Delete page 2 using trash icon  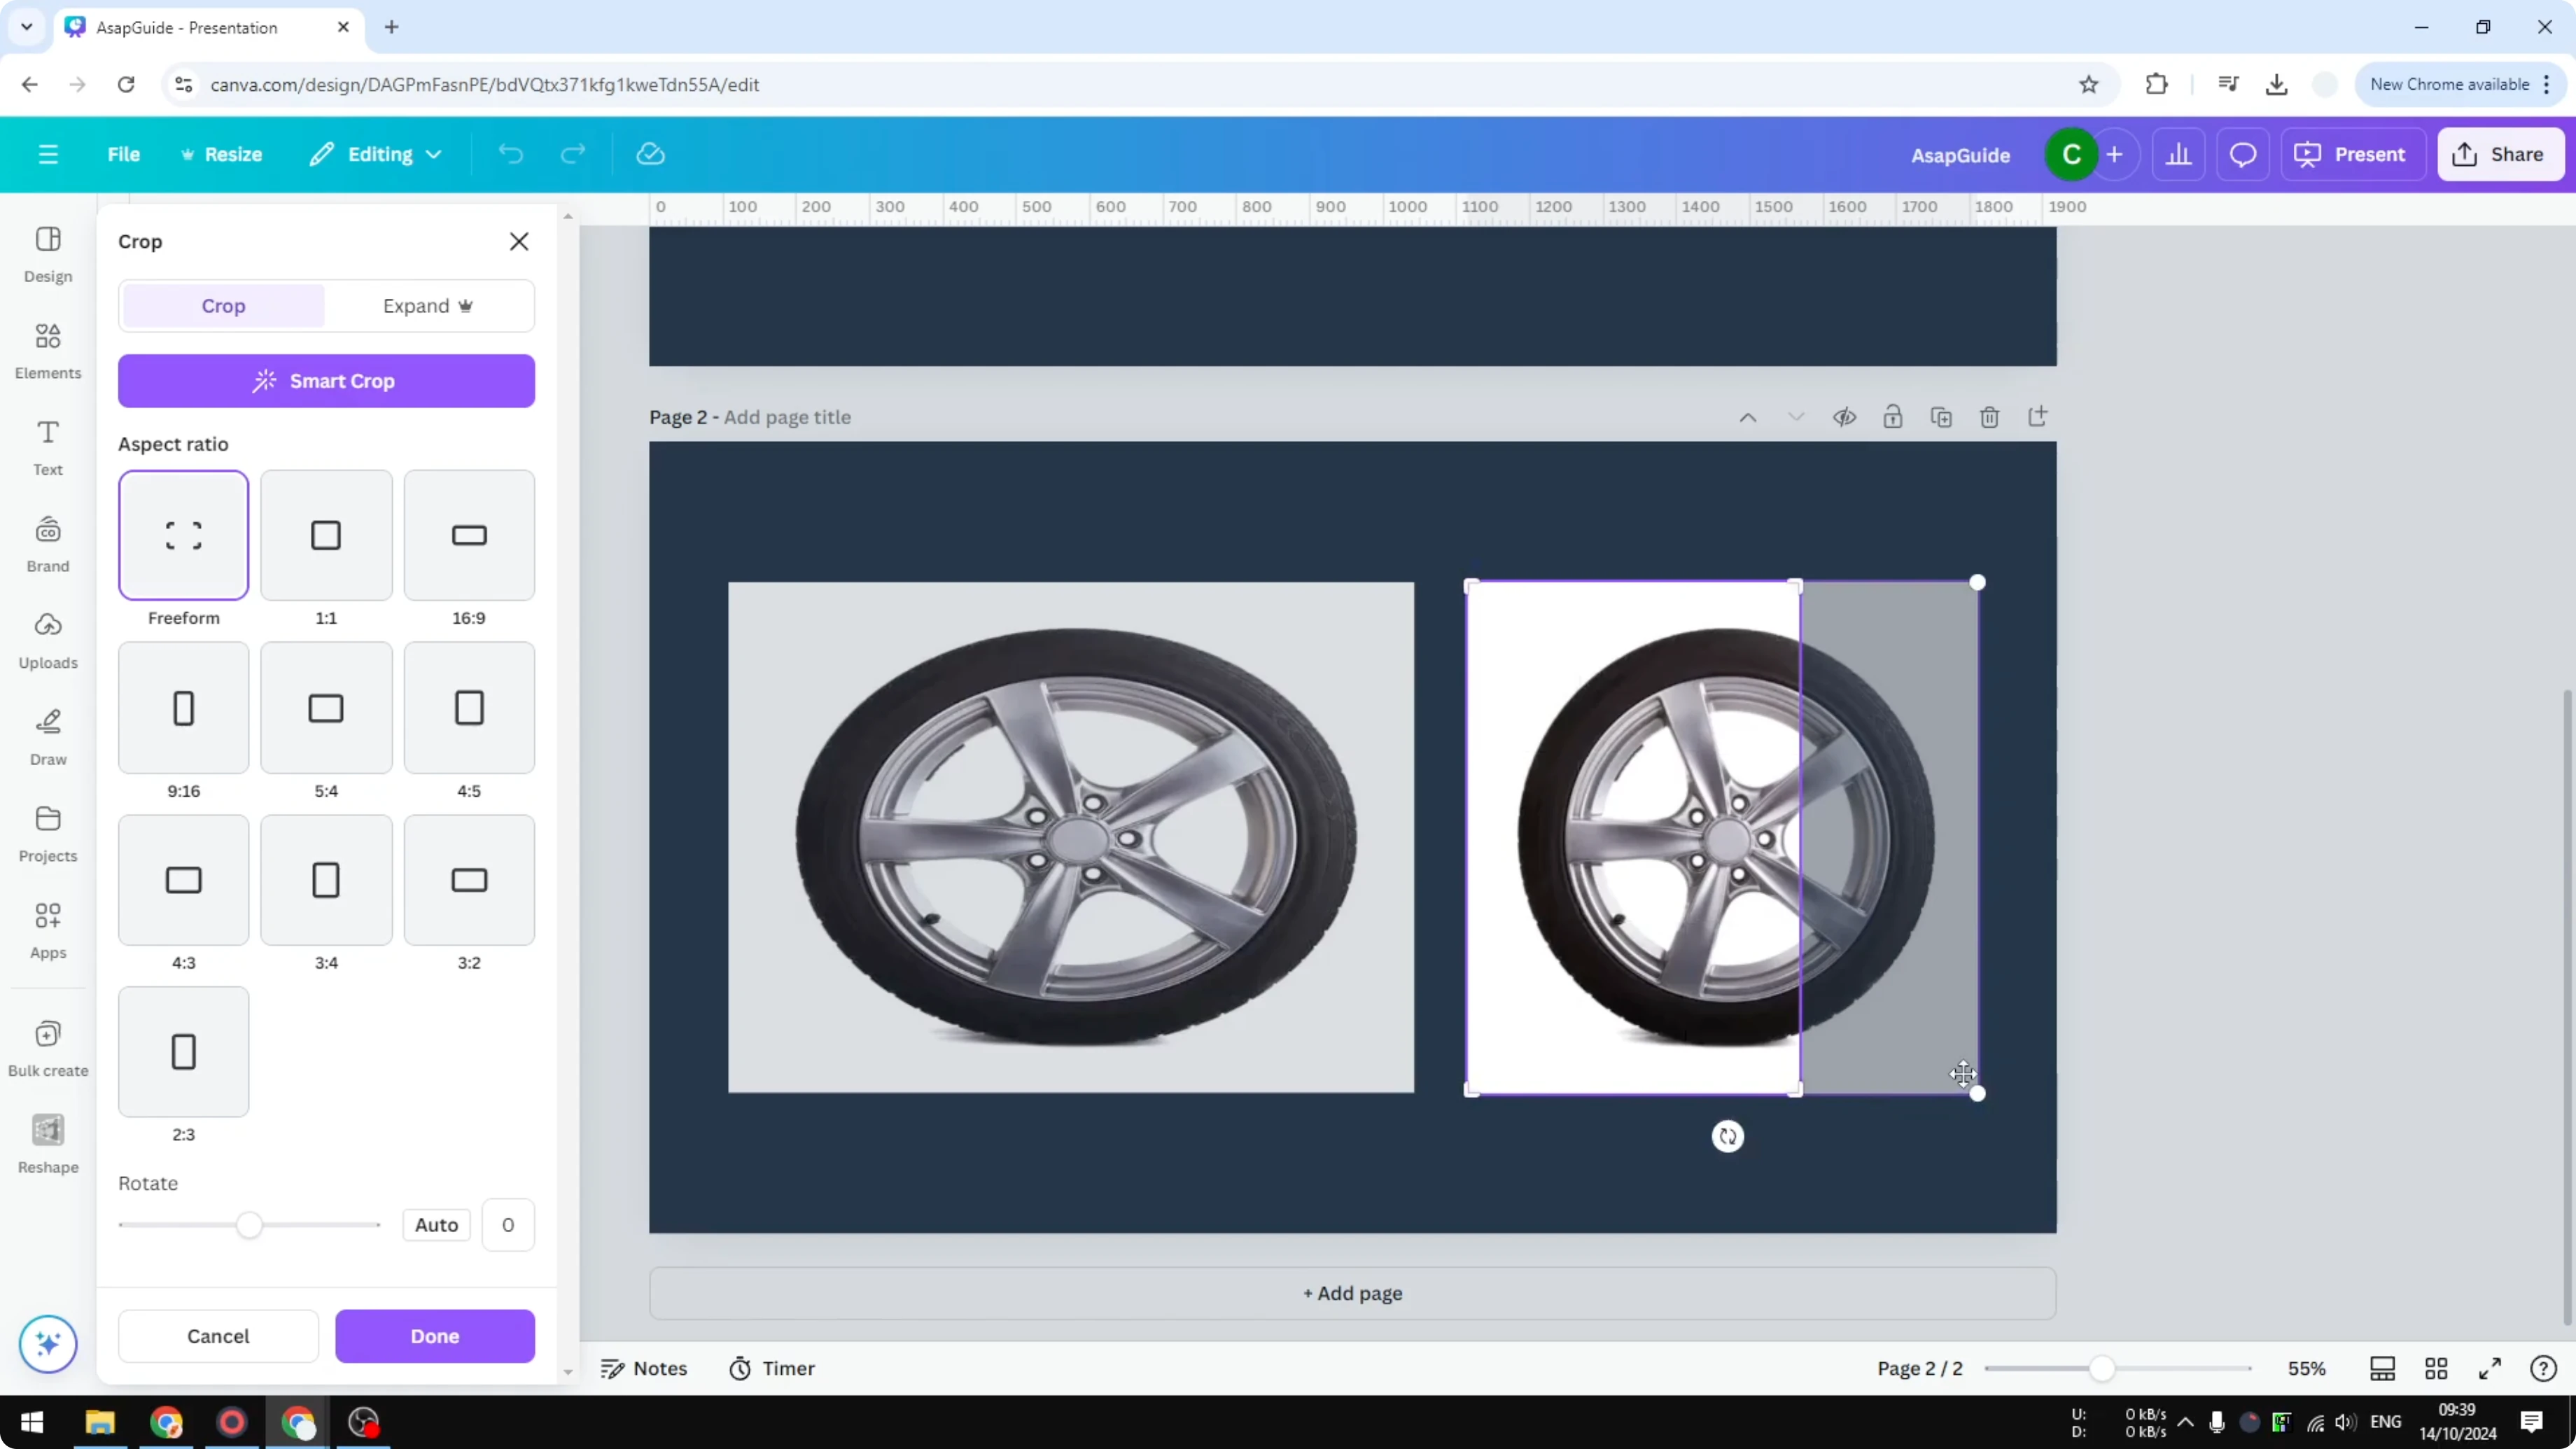click(x=1989, y=417)
